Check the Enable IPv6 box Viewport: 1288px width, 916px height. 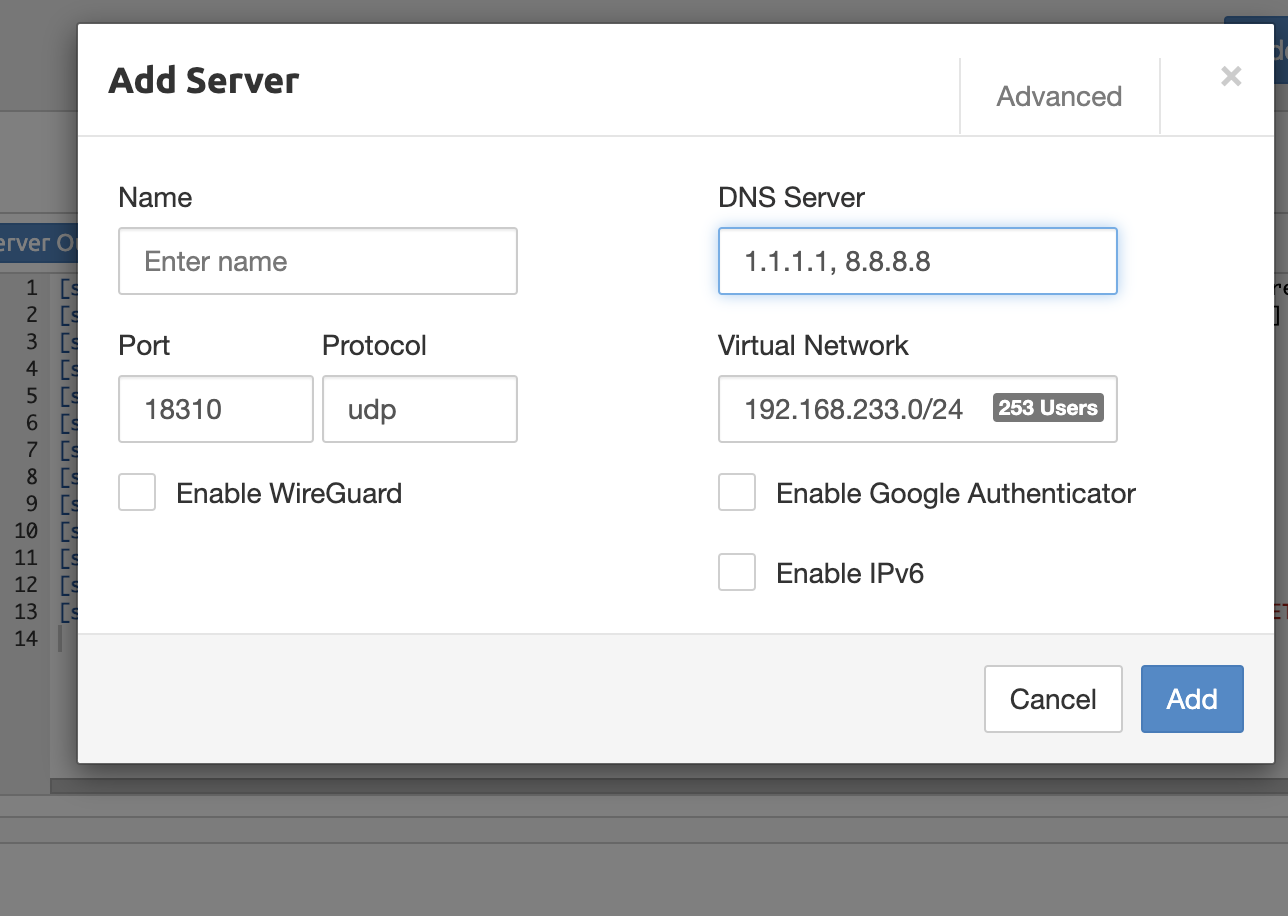point(737,573)
